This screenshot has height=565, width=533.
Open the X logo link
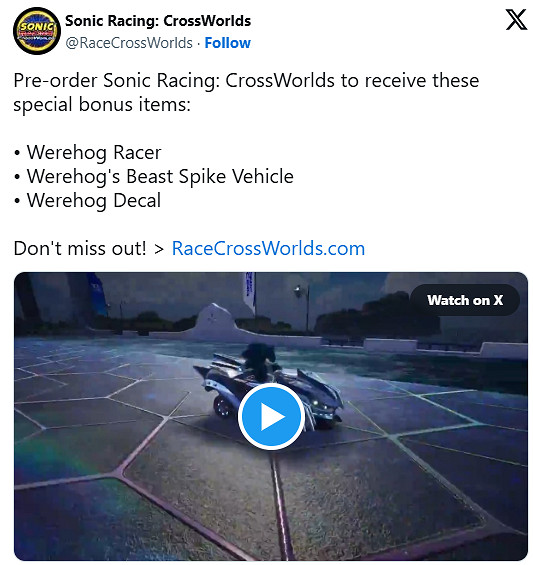click(x=516, y=20)
